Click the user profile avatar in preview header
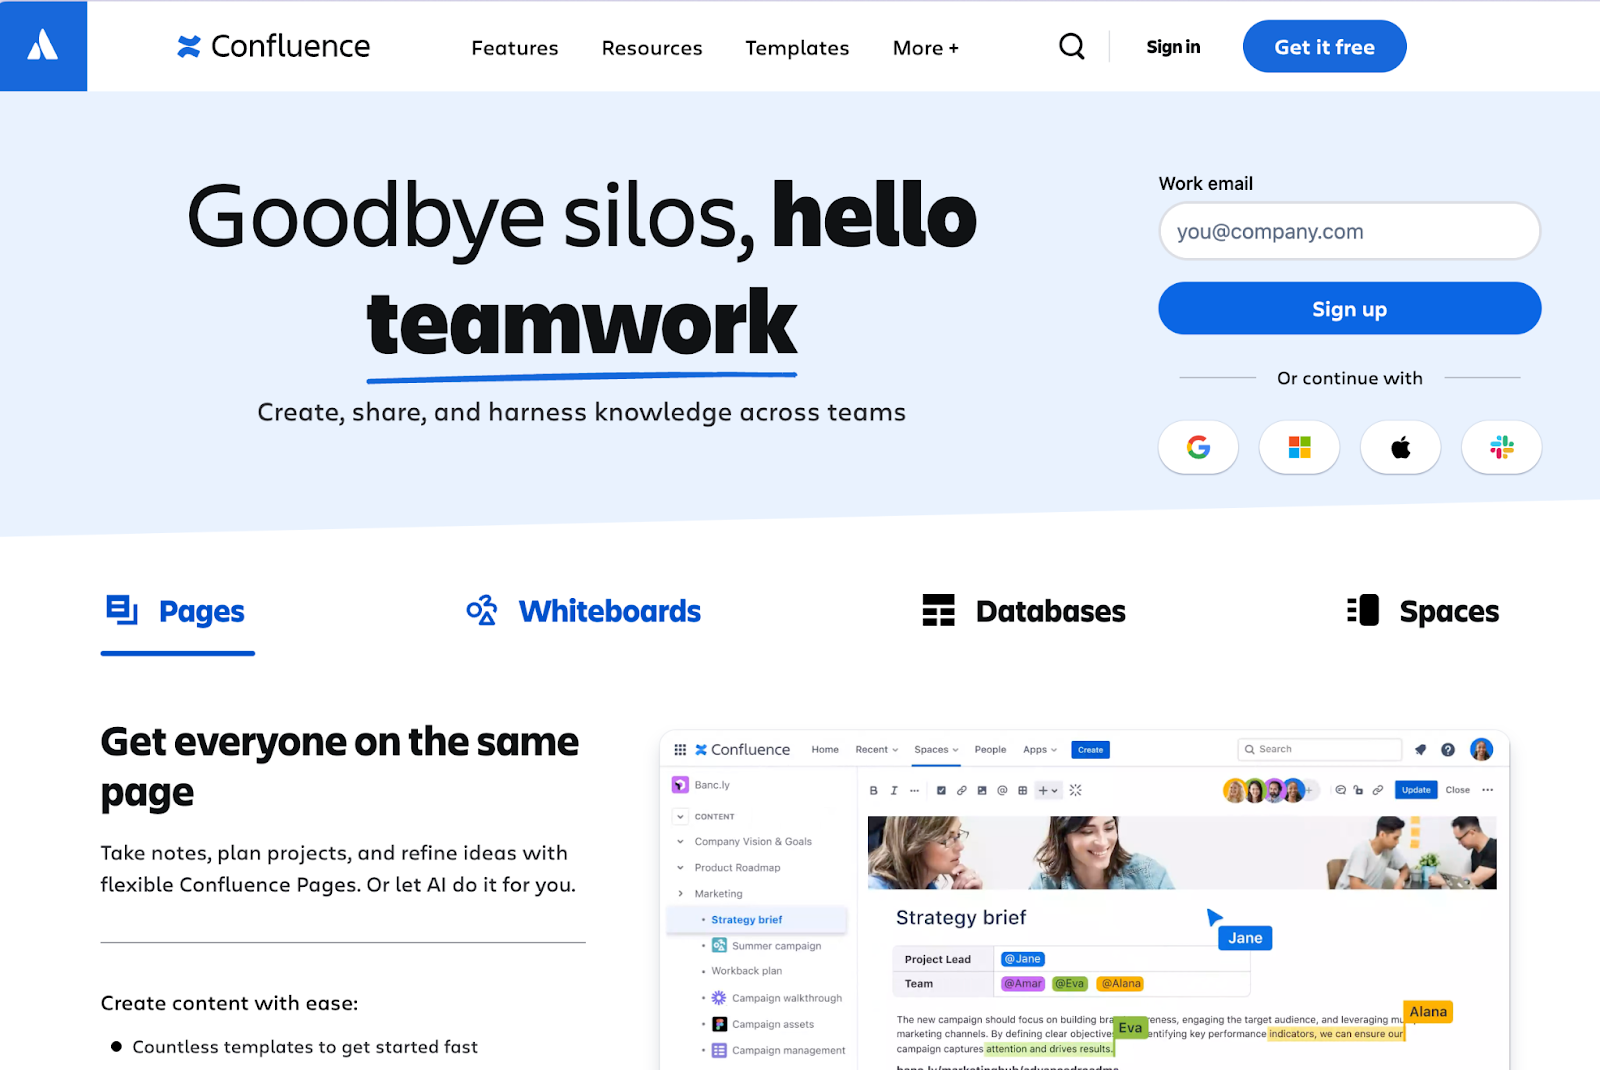1600x1070 pixels. pos(1481,749)
